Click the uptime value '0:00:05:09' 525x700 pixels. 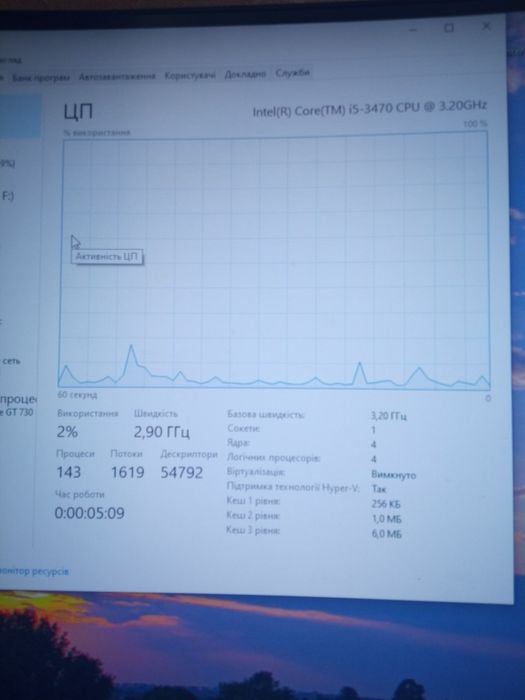click(89, 513)
